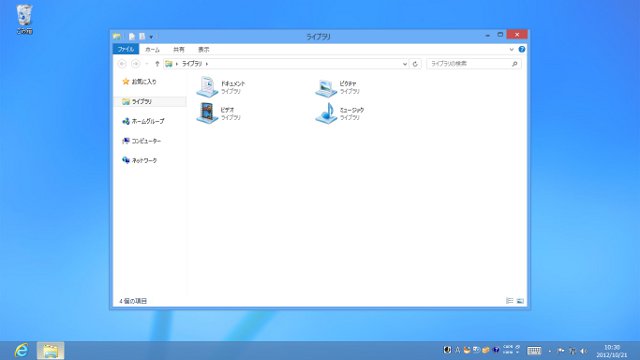Select the ドキュメント library icon

pyautogui.click(x=207, y=87)
